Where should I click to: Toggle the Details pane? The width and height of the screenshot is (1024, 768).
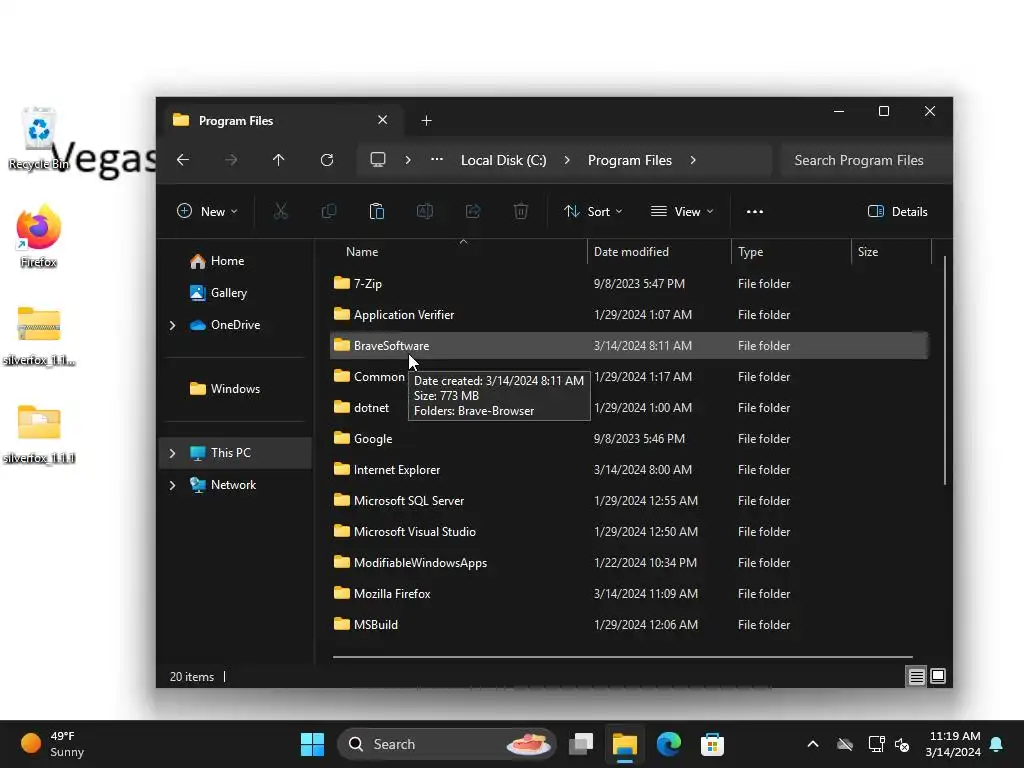click(898, 211)
